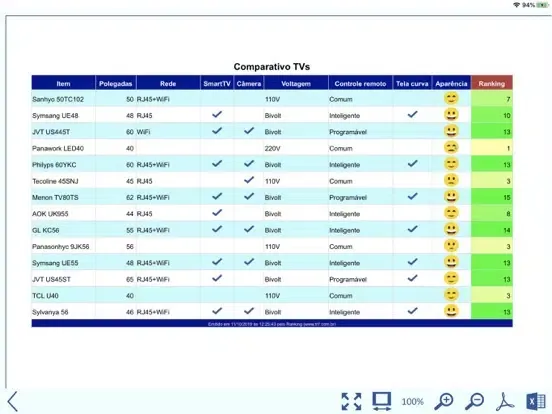This screenshot has height=414, width=552.
Task: Click Tela curva checkmark for GL KC56
Action: 413,229
